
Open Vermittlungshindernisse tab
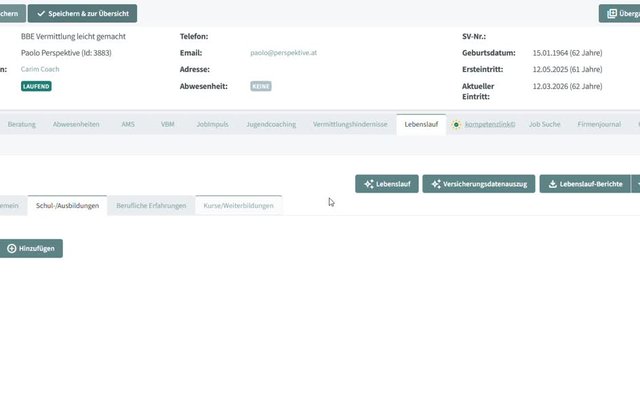click(350, 124)
